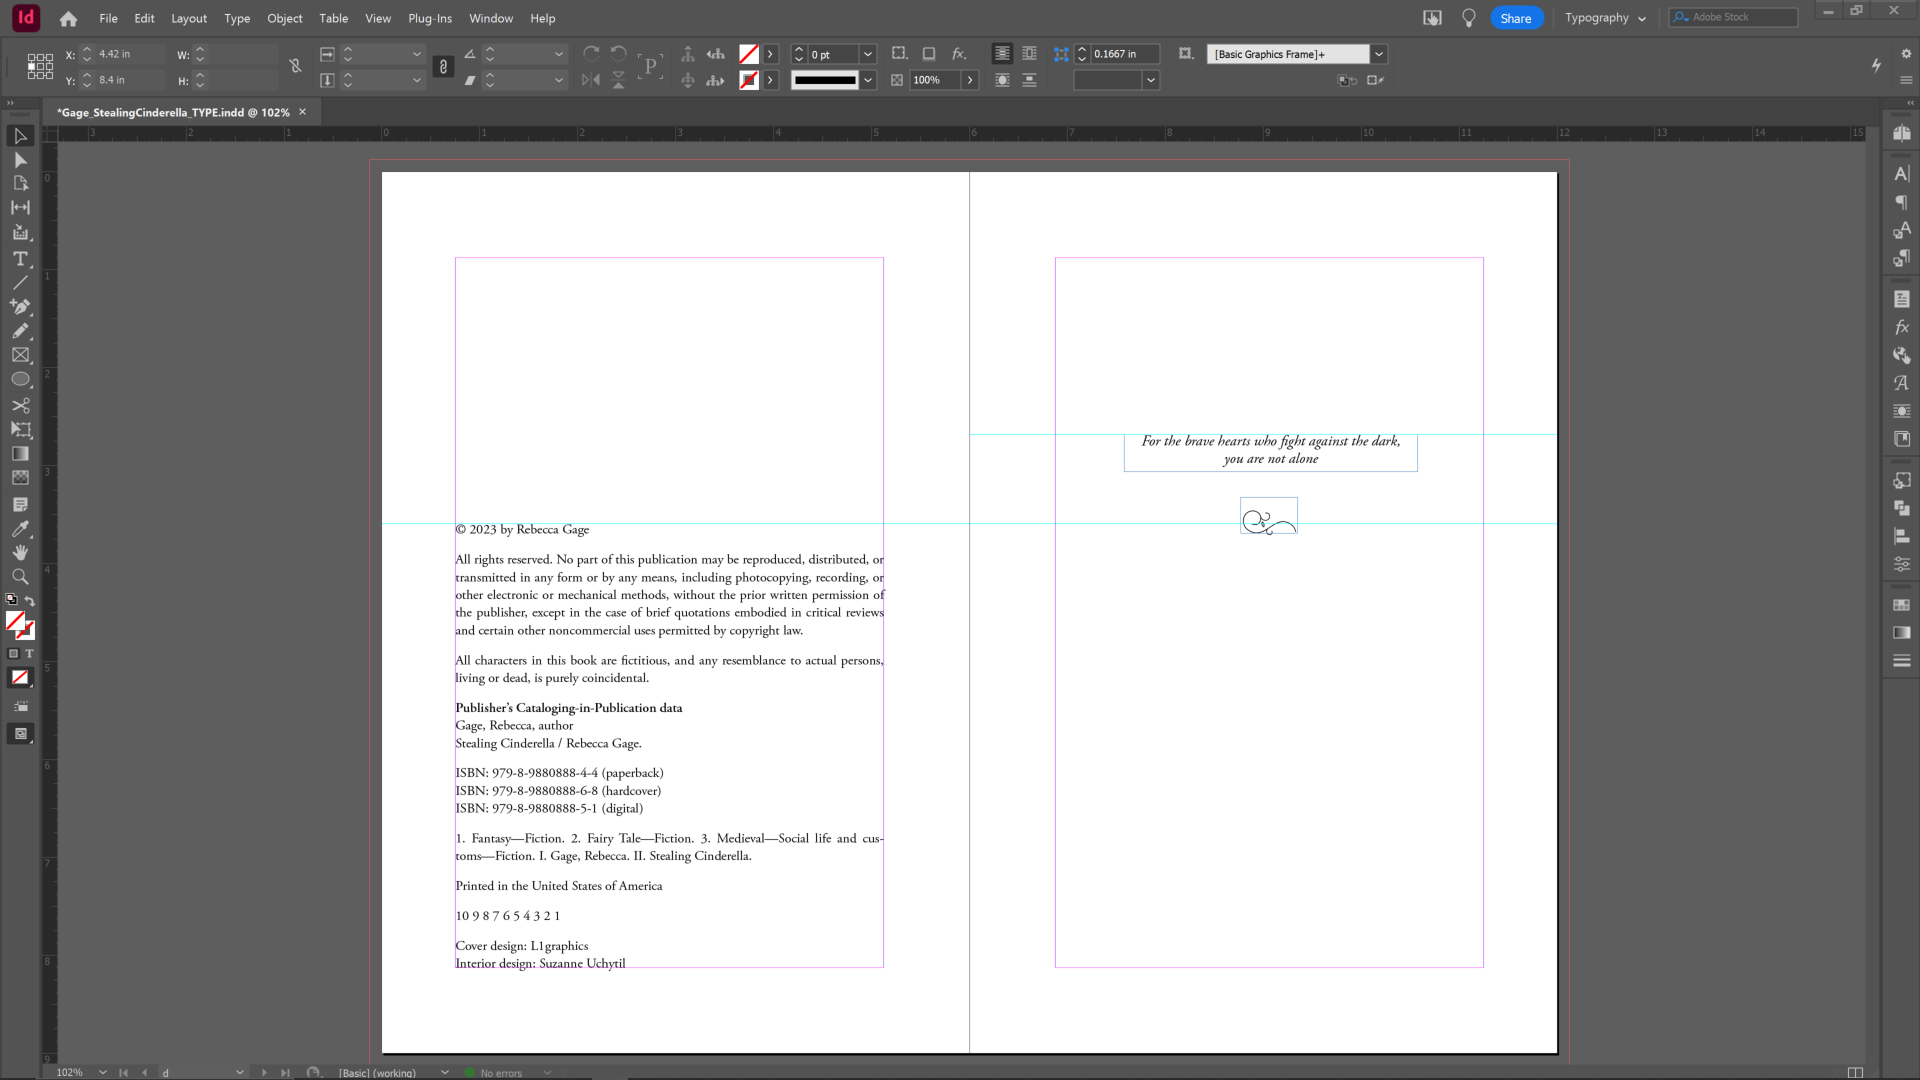
Task: Toggle constrain width and height chain icon
Action: (x=295, y=67)
